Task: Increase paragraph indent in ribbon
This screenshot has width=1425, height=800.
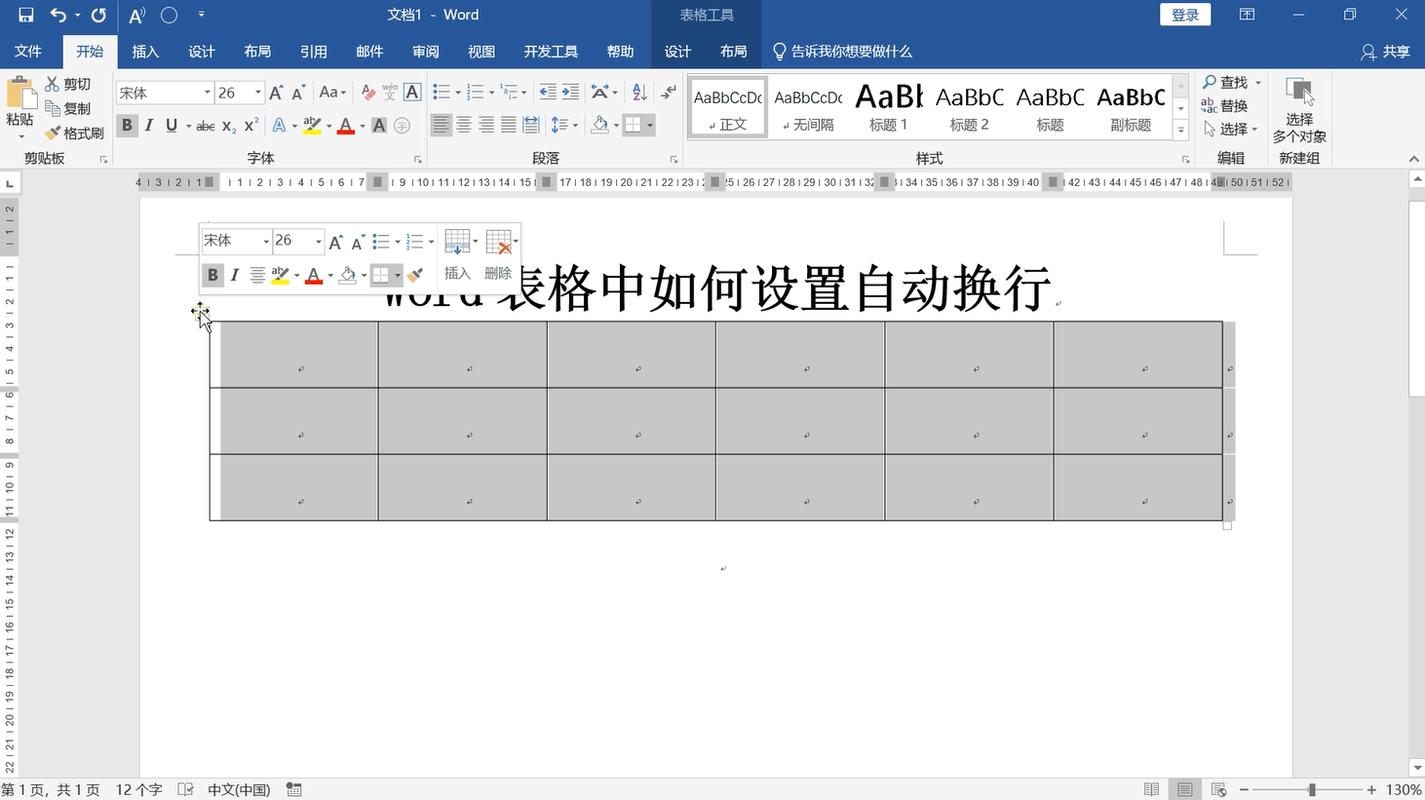Action: [570, 92]
